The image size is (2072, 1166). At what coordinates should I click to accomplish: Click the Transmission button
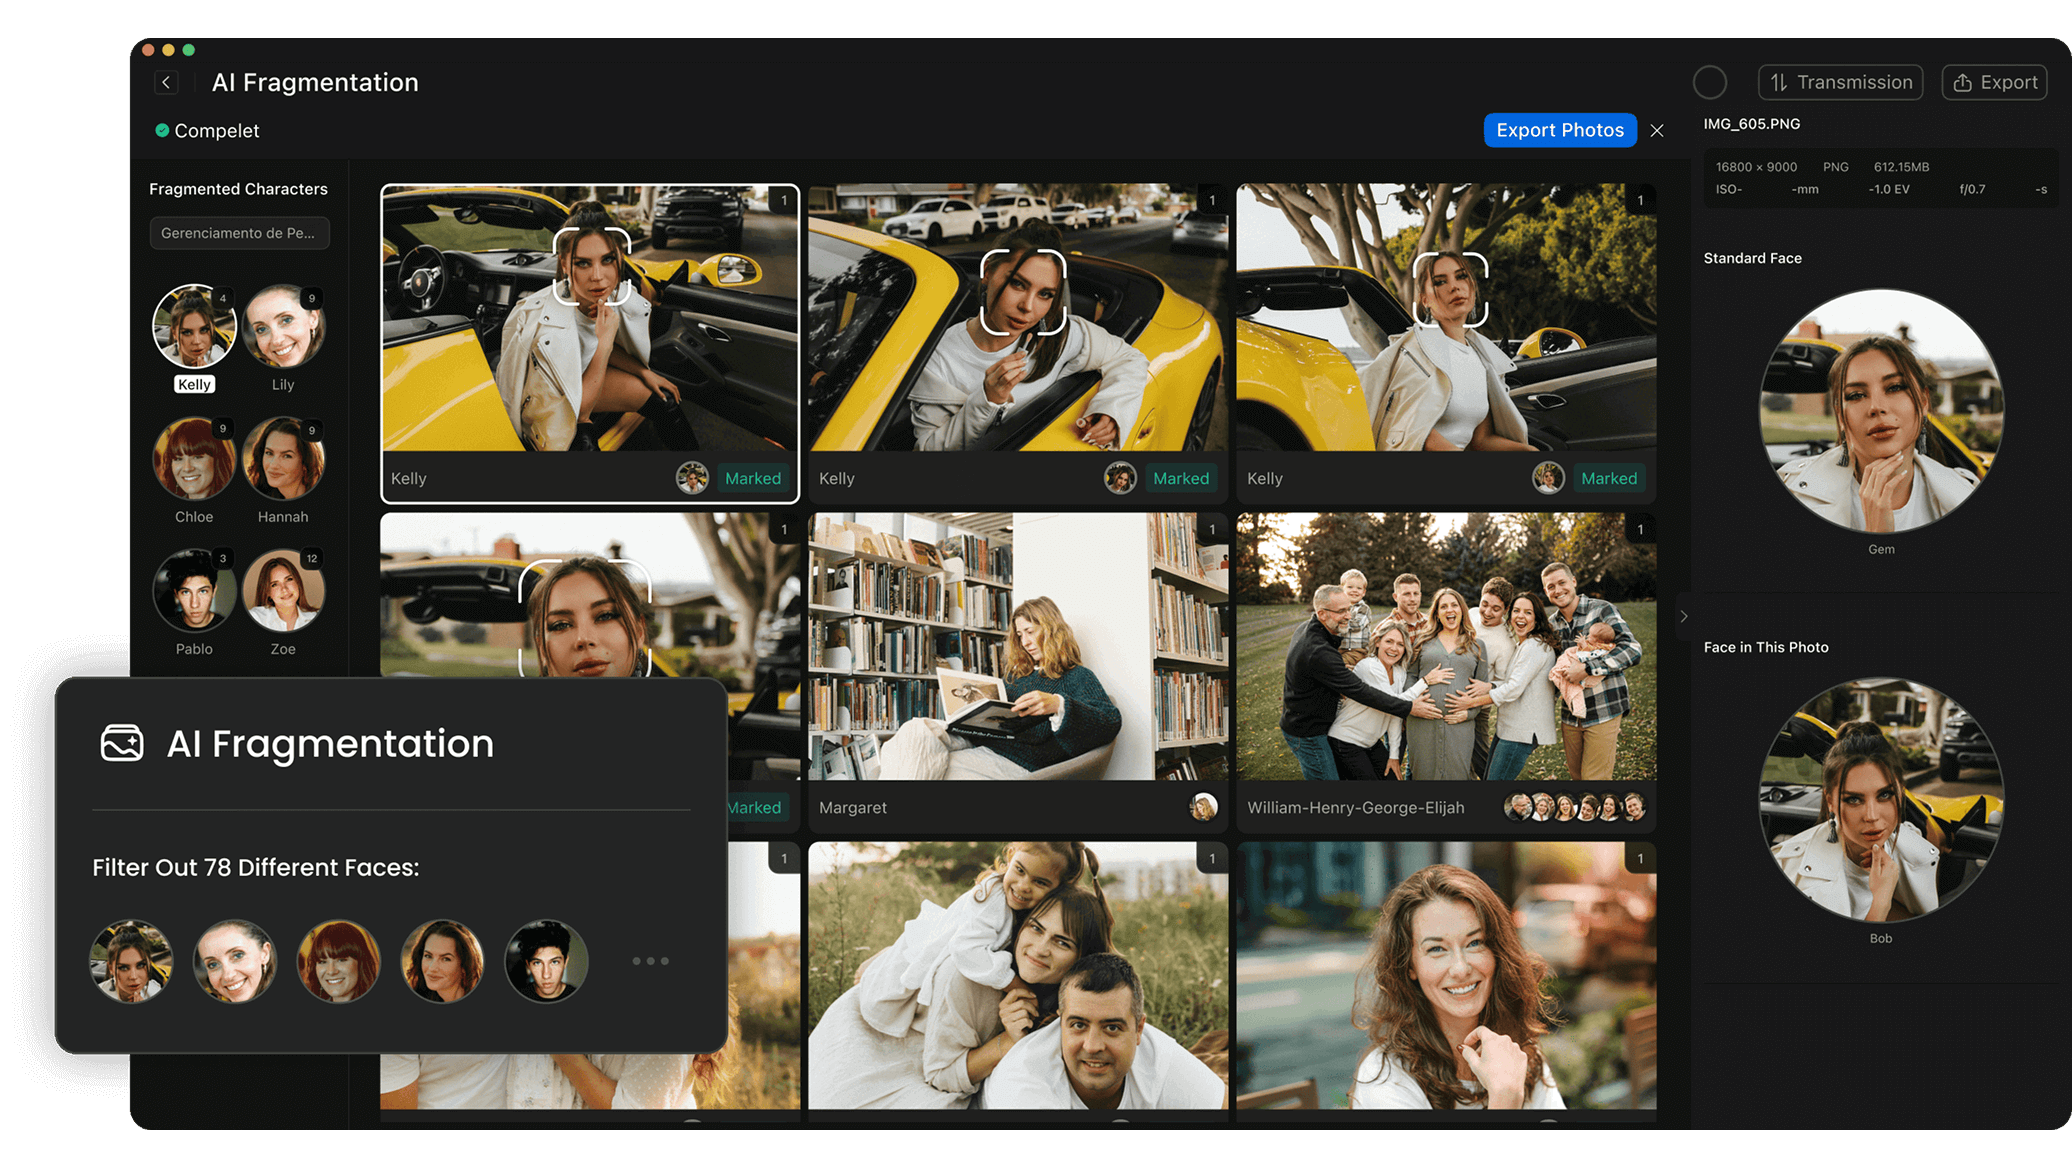pyautogui.click(x=1840, y=82)
